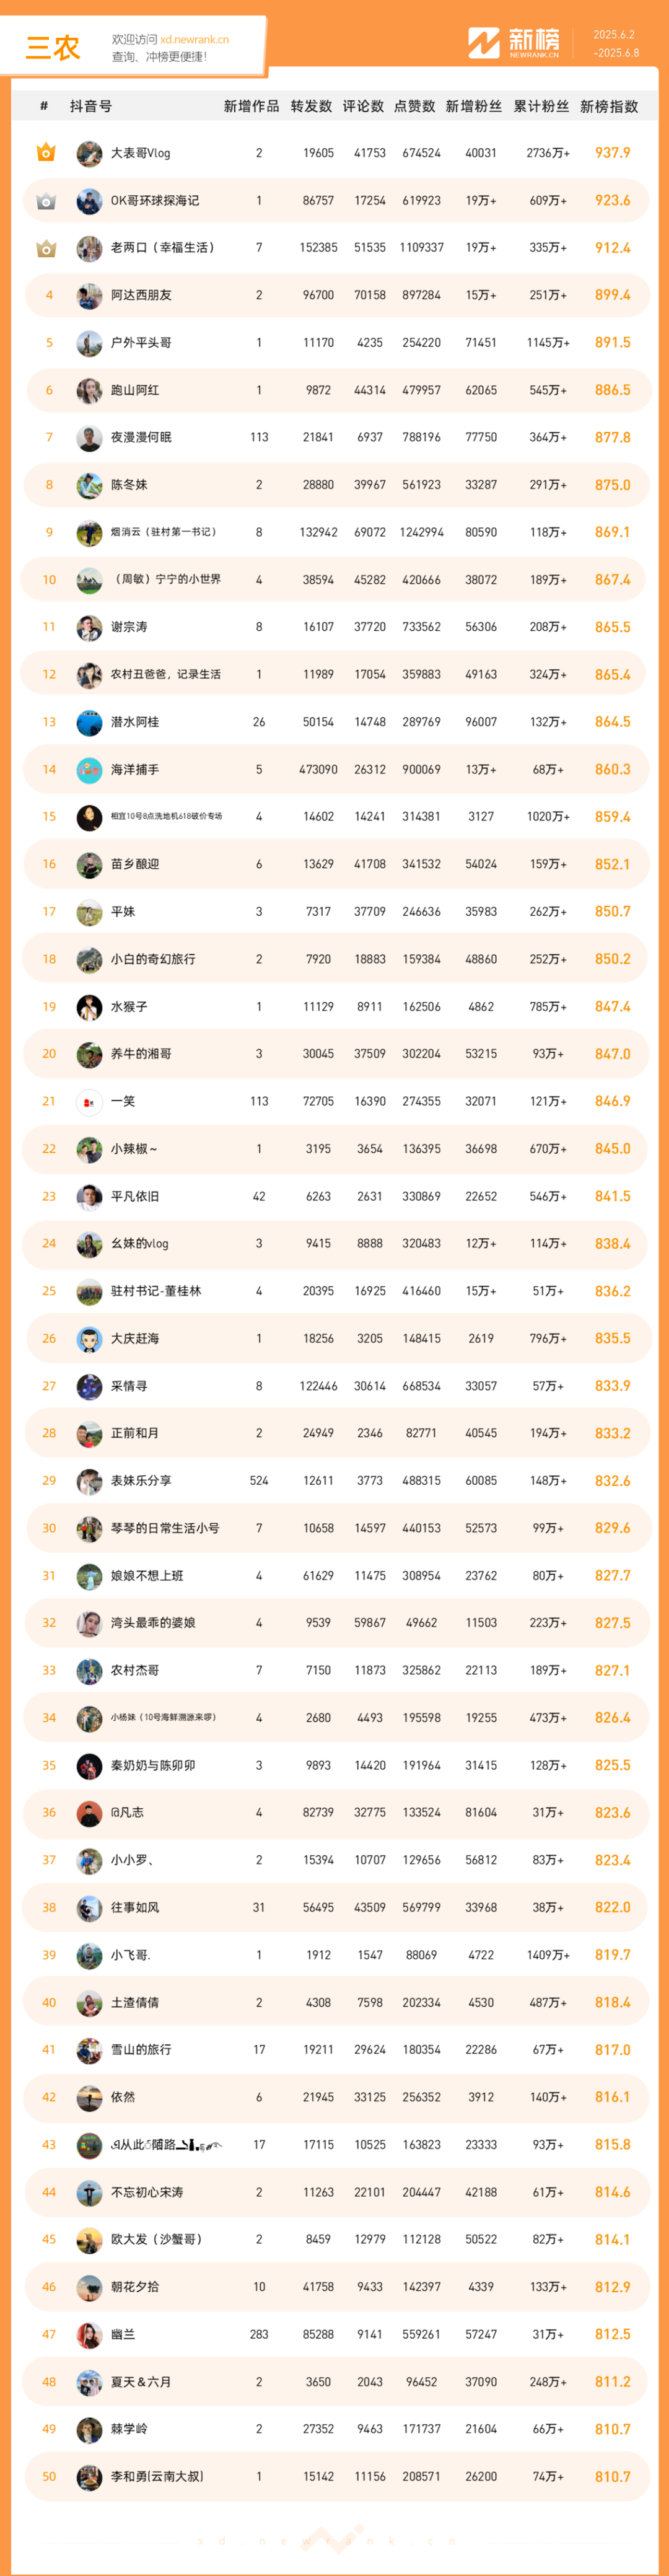Click the avatar of 潜水阿桂
The width and height of the screenshot is (669, 2576).
89,722
